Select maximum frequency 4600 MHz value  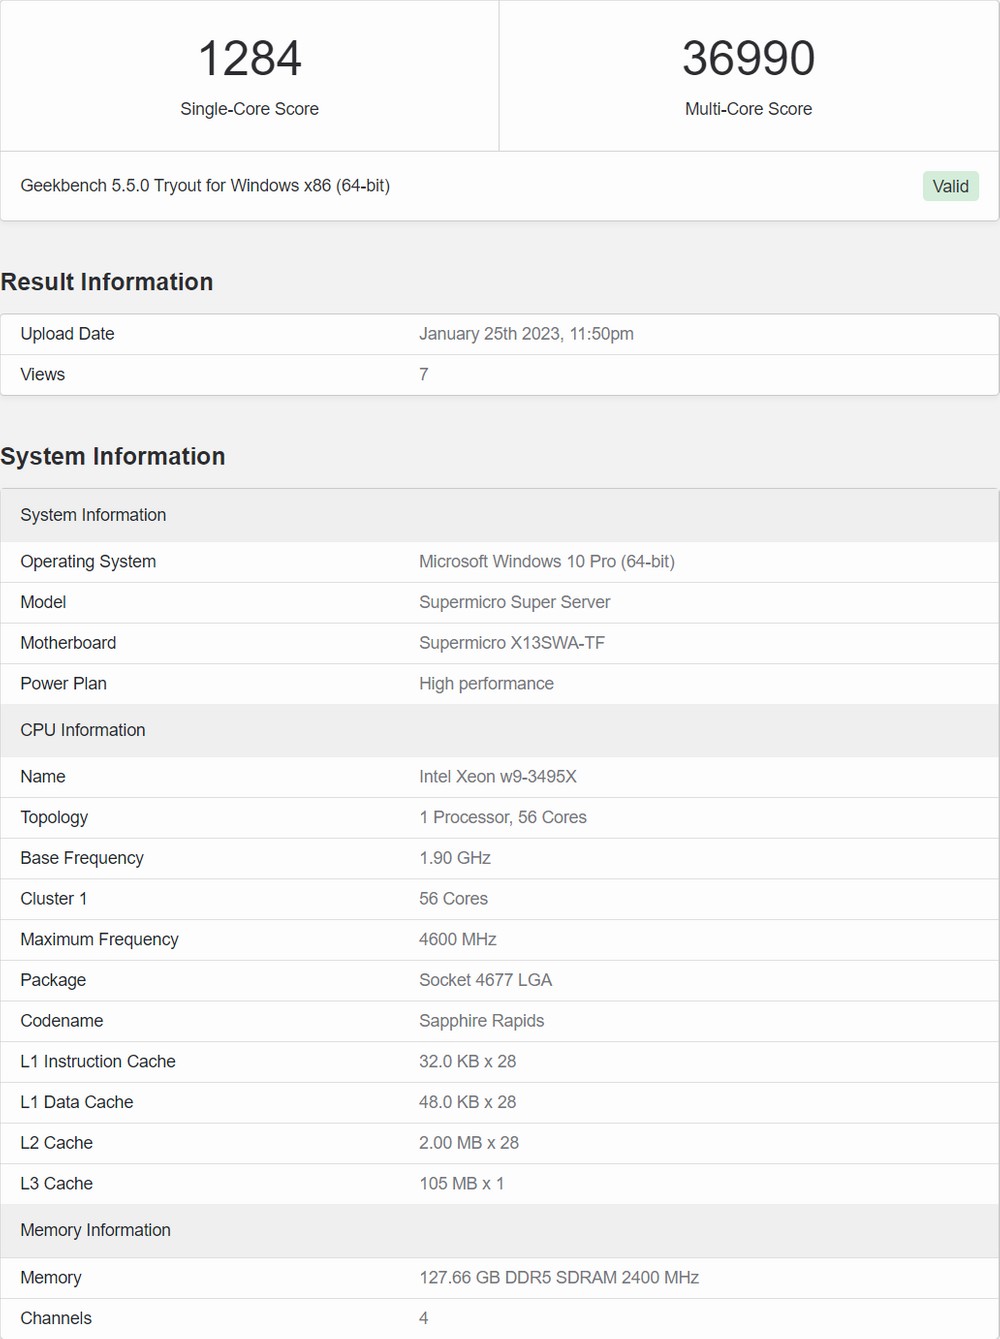458,940
